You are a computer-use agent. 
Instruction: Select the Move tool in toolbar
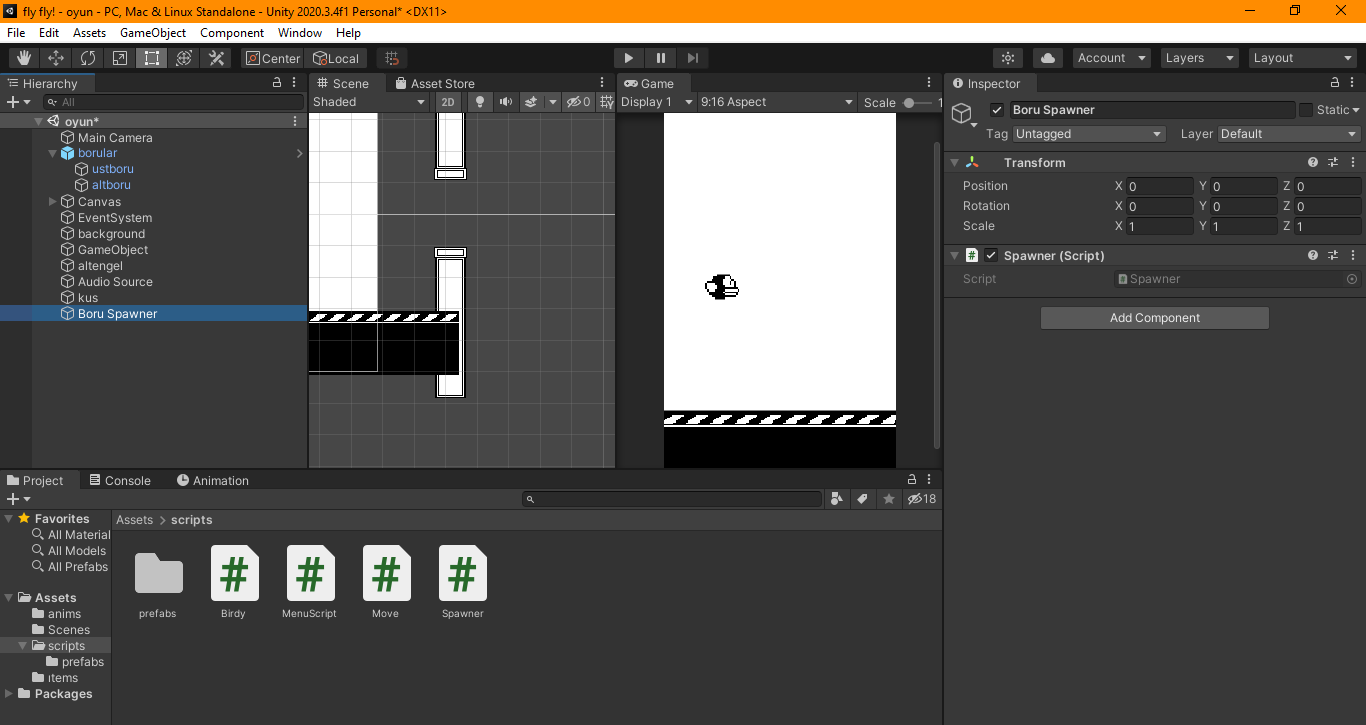pos(56,58)
